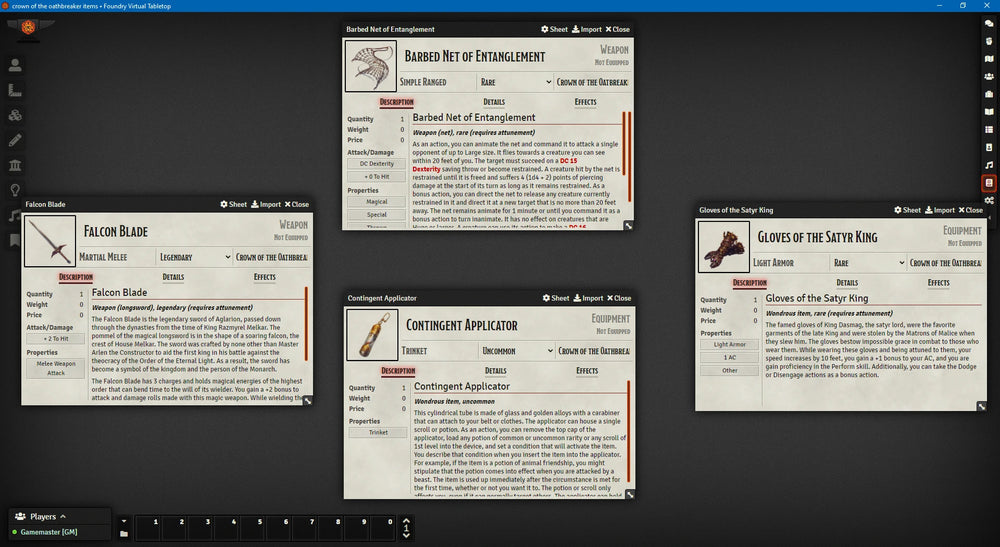Viewport: 1000px width, 547px height.
Task: Open the Game Settings cogs tab
Action: click(x=989, y=201)
